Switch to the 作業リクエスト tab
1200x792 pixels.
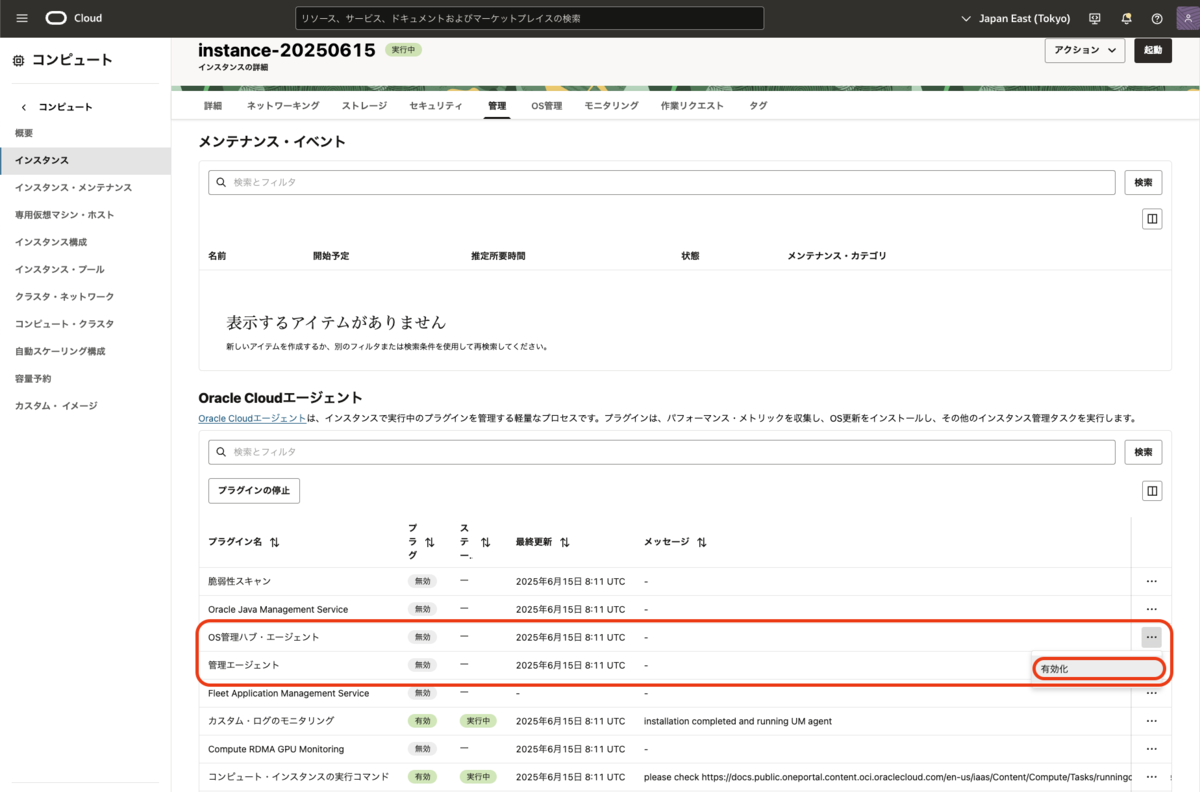click(692, 105)
